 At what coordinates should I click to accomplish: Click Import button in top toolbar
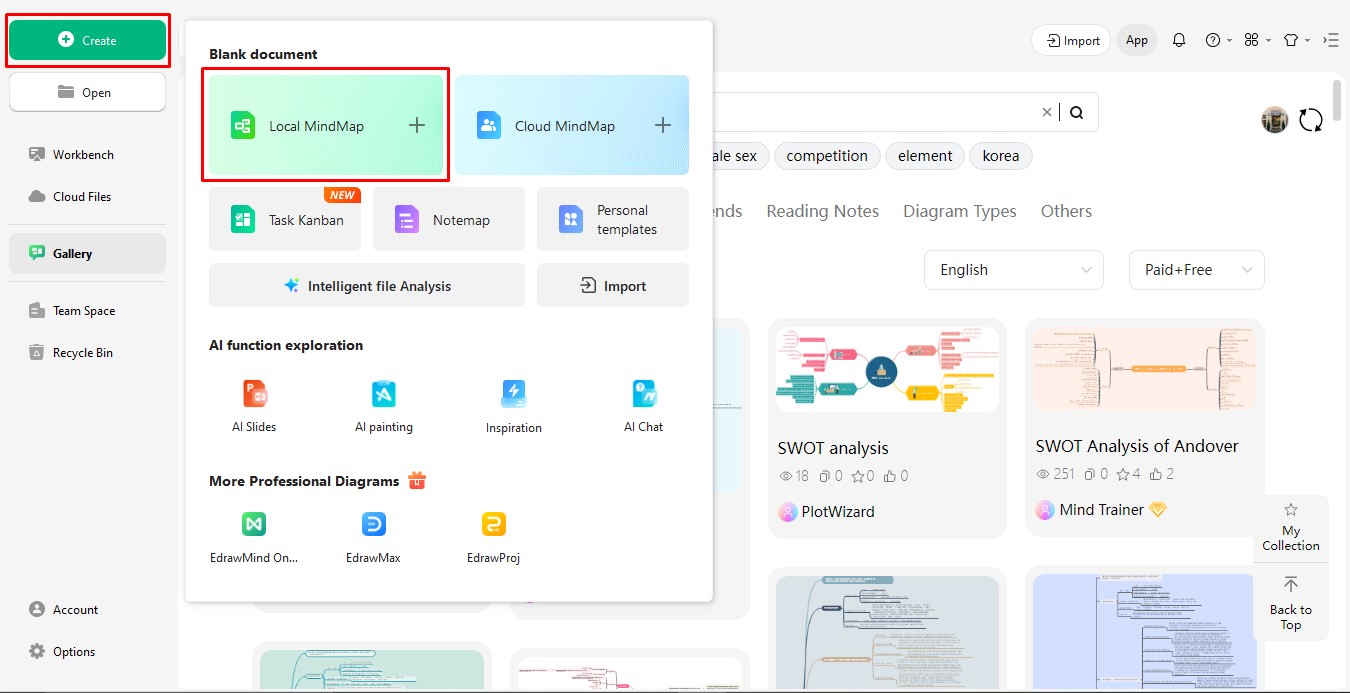coord(1071,40)
